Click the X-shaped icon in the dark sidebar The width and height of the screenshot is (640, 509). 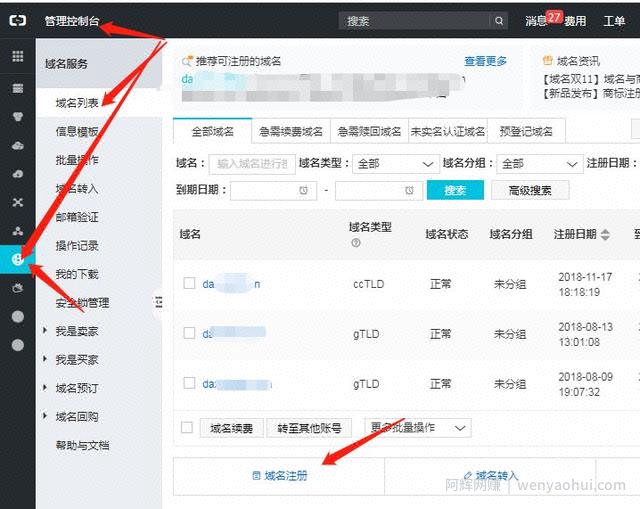pos(18,202)
